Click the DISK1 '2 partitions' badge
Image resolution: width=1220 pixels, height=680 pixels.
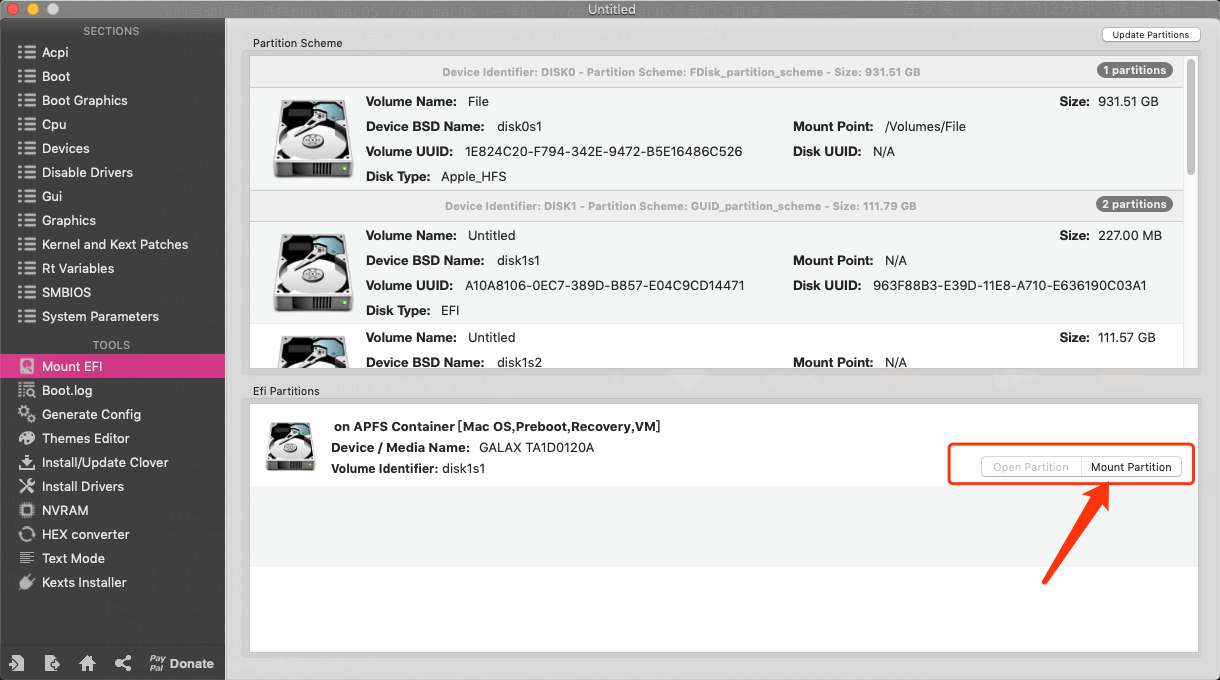(1134, 204)
